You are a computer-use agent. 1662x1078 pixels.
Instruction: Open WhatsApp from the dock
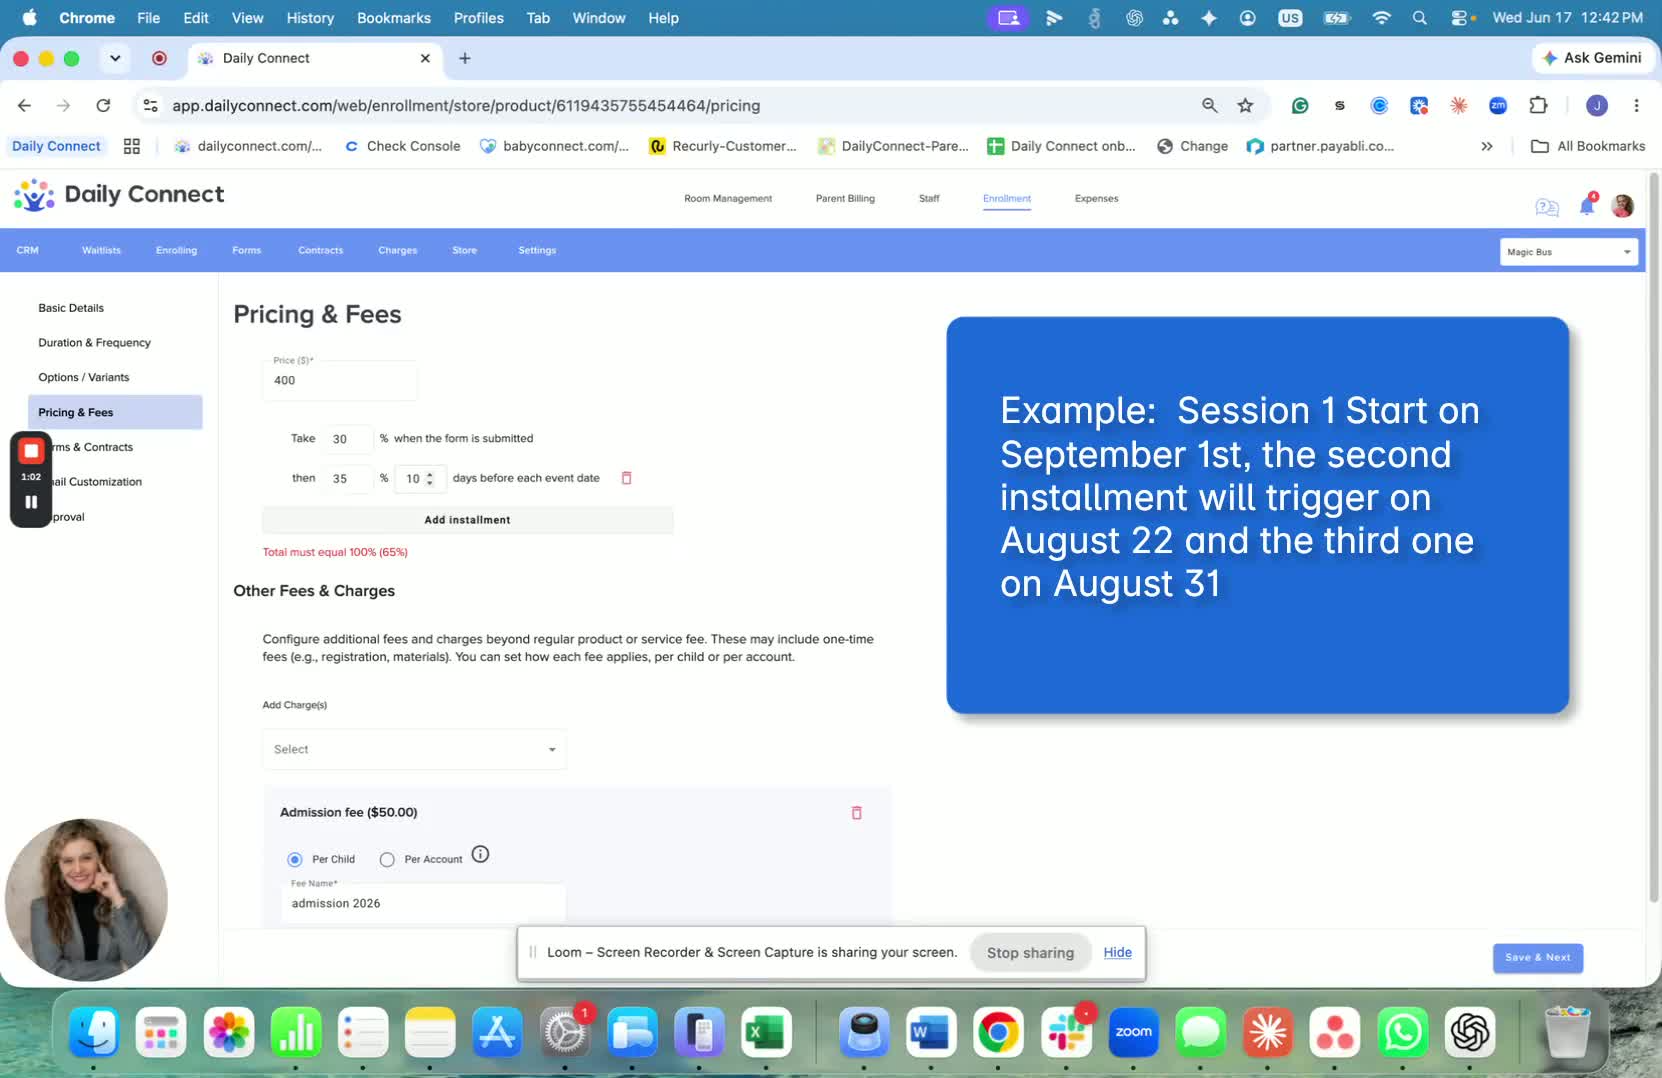tap(1402, 1033)
